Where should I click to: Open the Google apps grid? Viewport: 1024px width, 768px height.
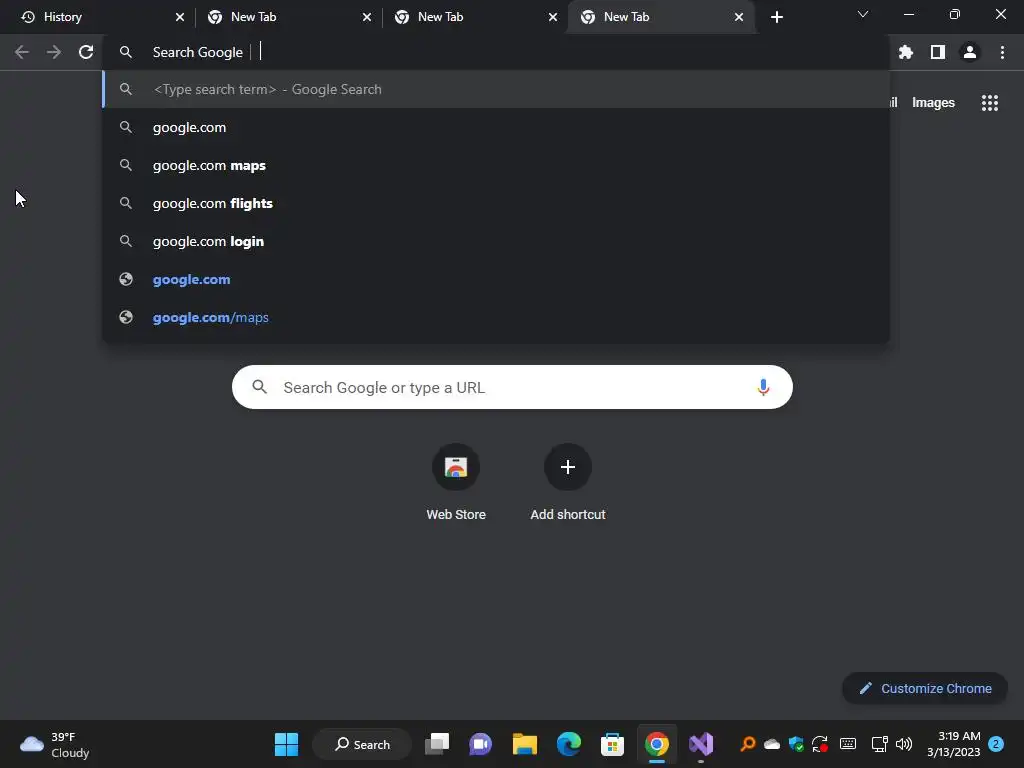(x=990, y=103)
